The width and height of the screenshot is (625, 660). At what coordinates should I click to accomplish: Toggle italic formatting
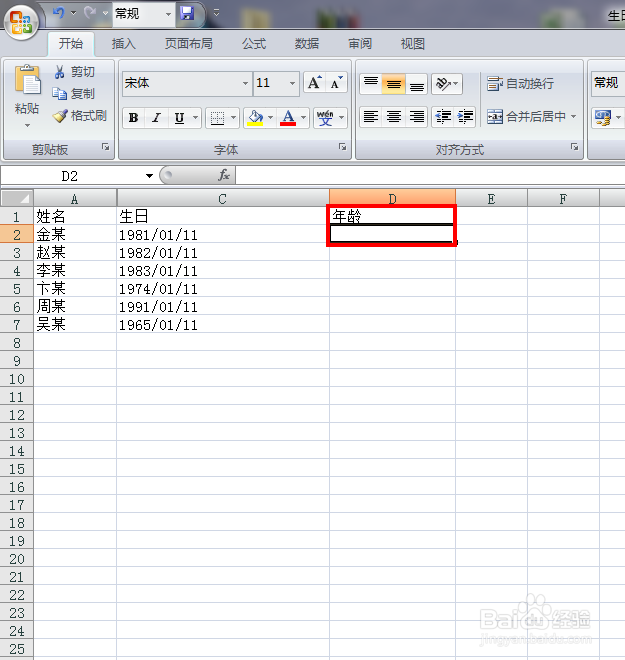(157, 118)
